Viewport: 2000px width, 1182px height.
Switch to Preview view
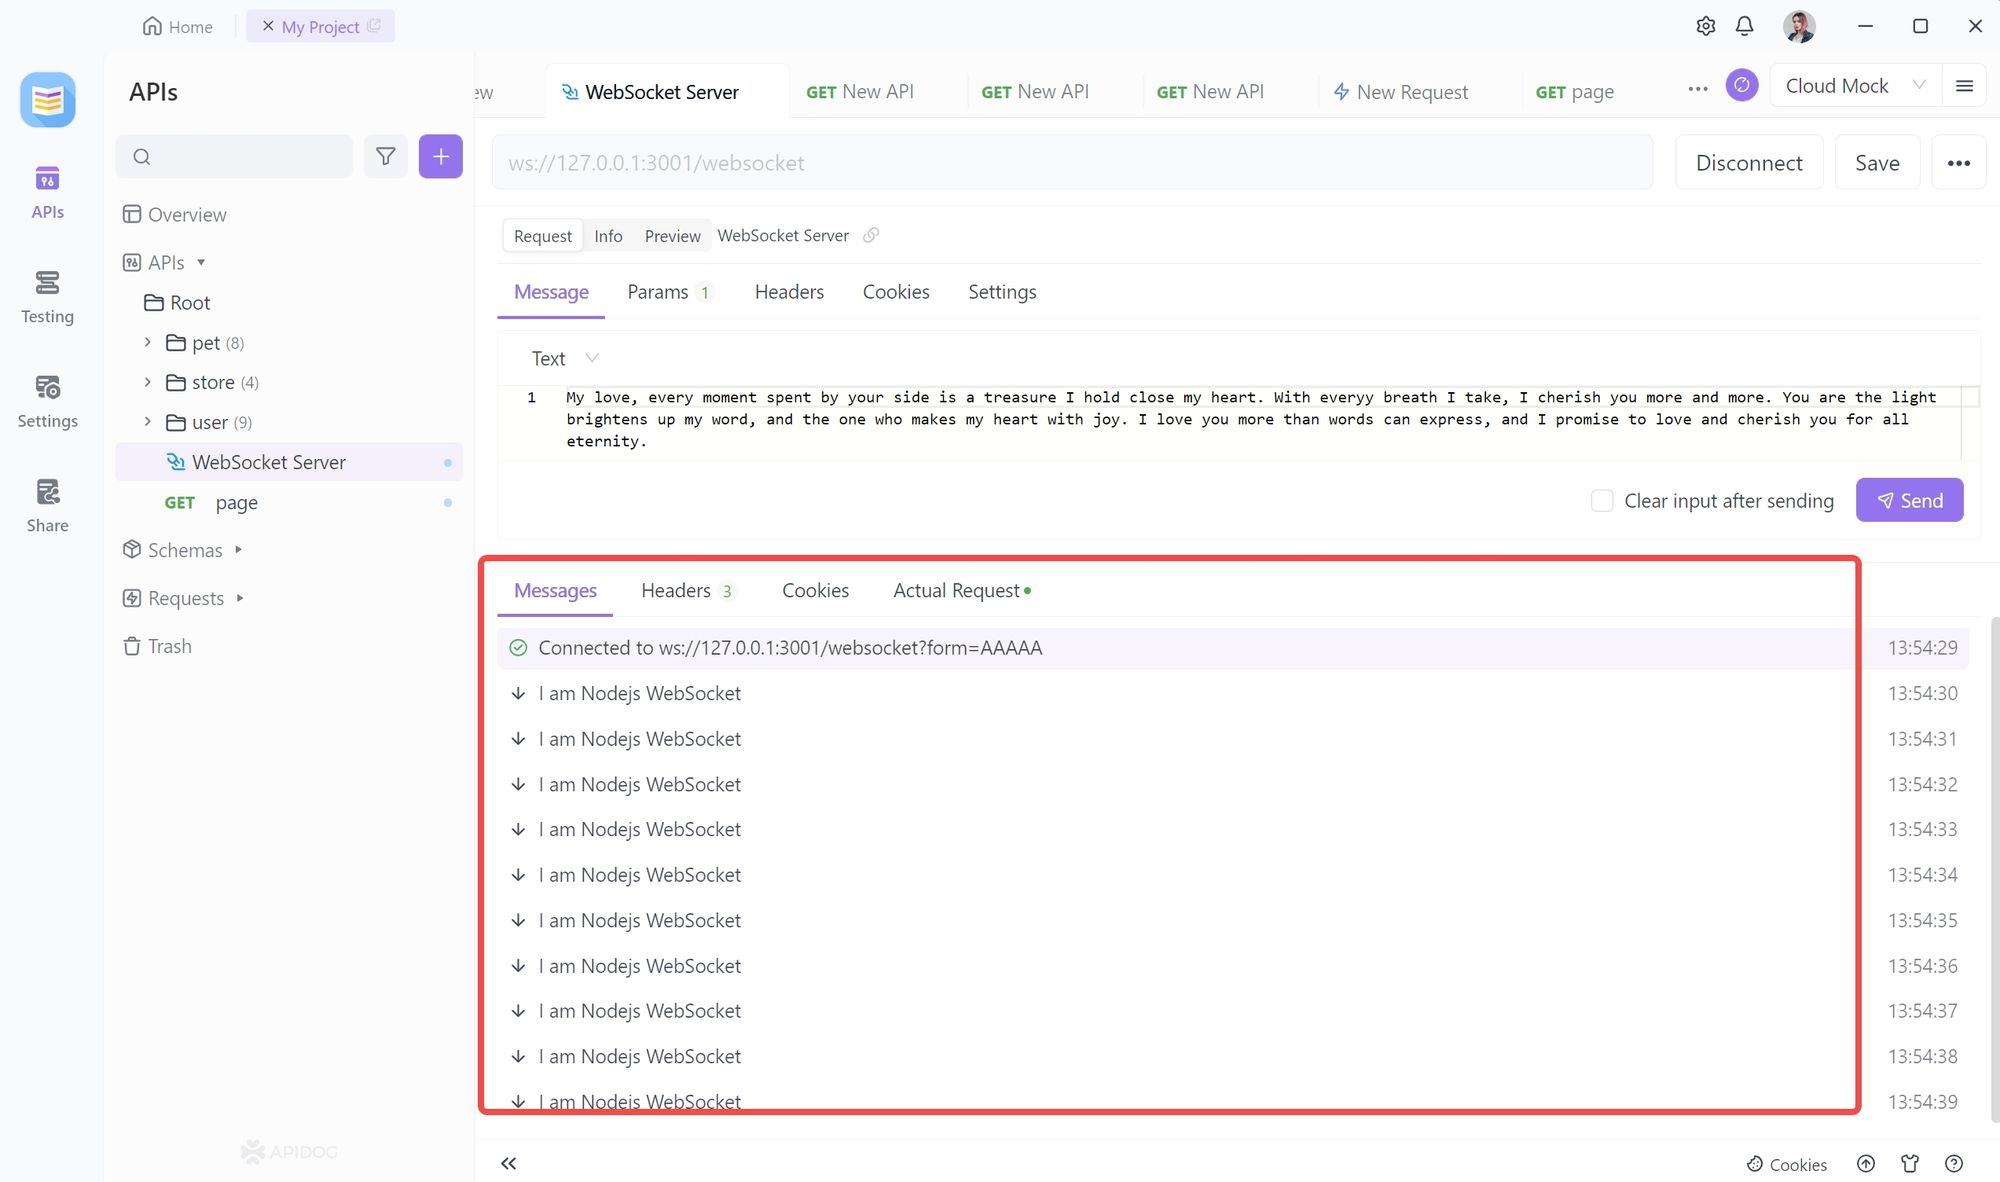click(672, 236)
